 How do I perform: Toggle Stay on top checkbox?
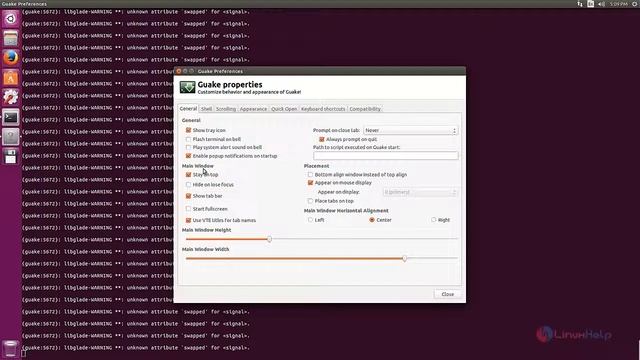pyautogui.click(x=188, y=175)
